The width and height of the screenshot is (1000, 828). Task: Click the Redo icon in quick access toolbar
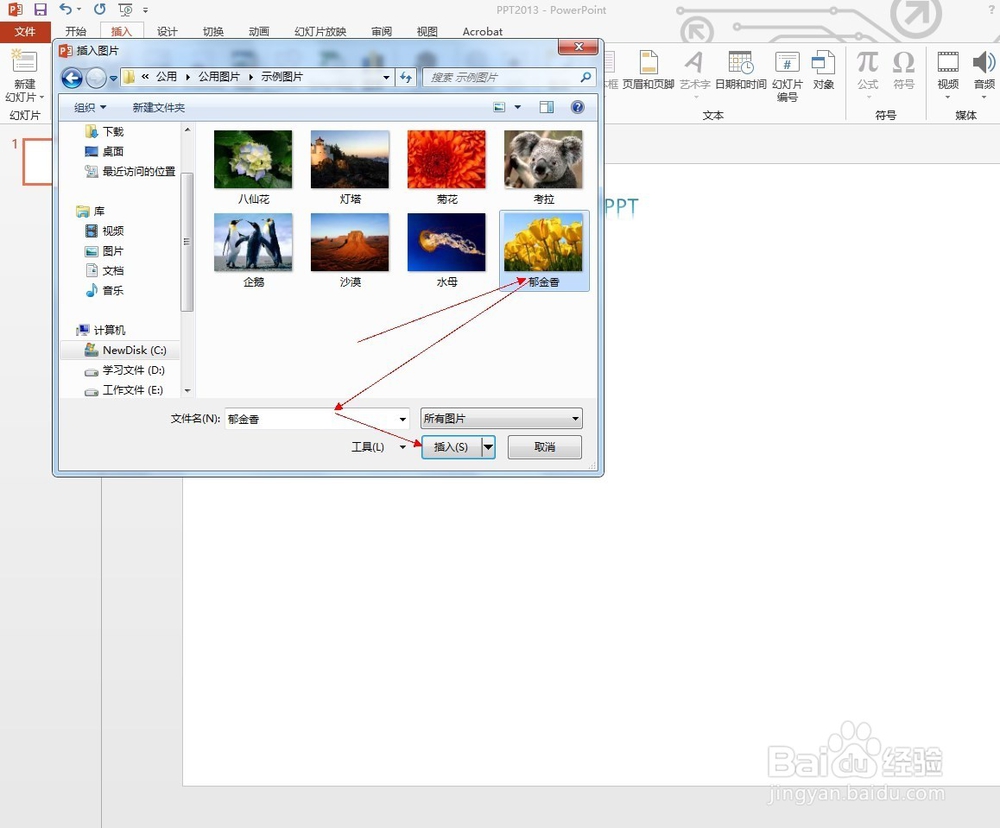click(99, 9)
